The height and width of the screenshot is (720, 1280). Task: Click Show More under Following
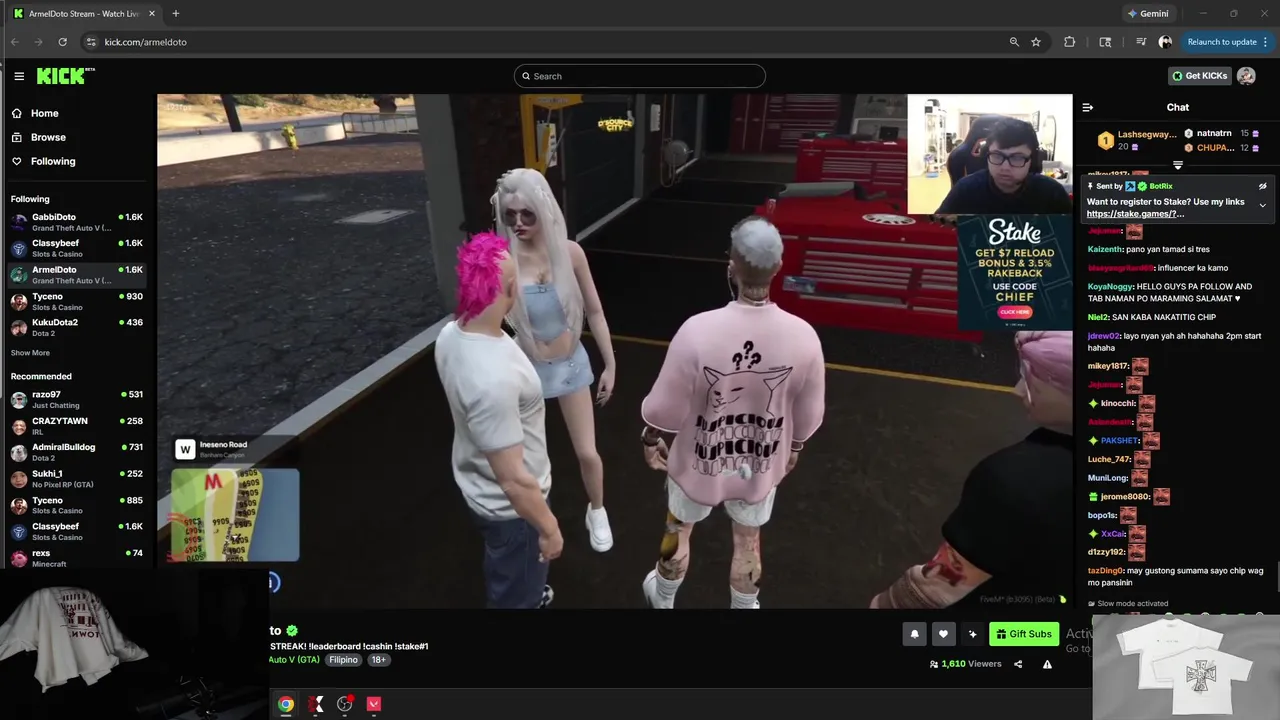point(30,353)
